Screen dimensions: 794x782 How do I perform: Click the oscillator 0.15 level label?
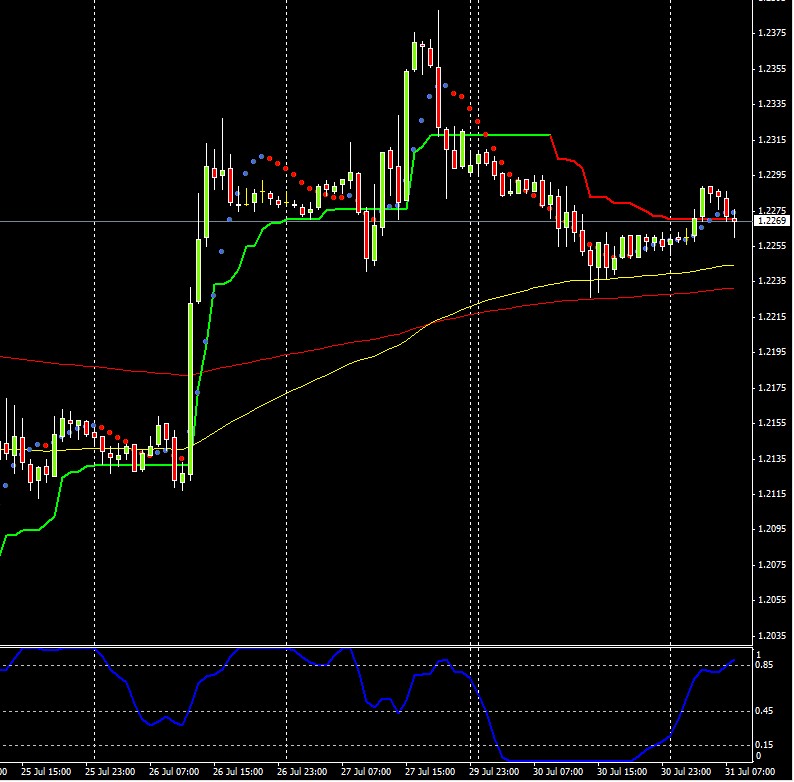click(x=764, y=745)
